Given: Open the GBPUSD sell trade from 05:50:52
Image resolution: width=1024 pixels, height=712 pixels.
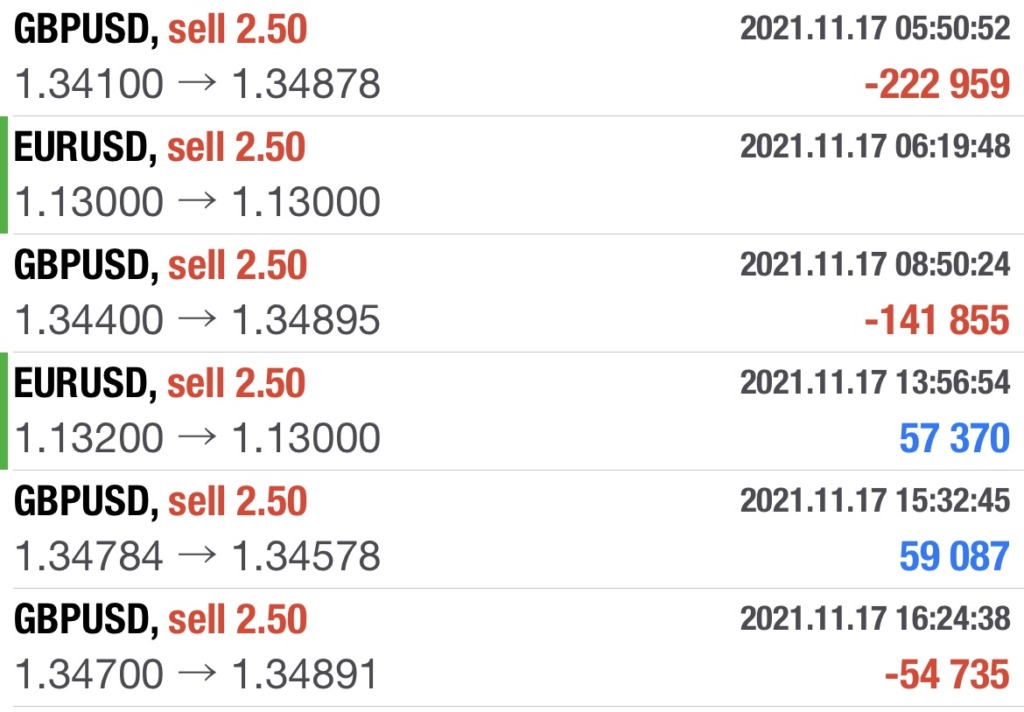Looking at the screenshot, I should point(512,57).
